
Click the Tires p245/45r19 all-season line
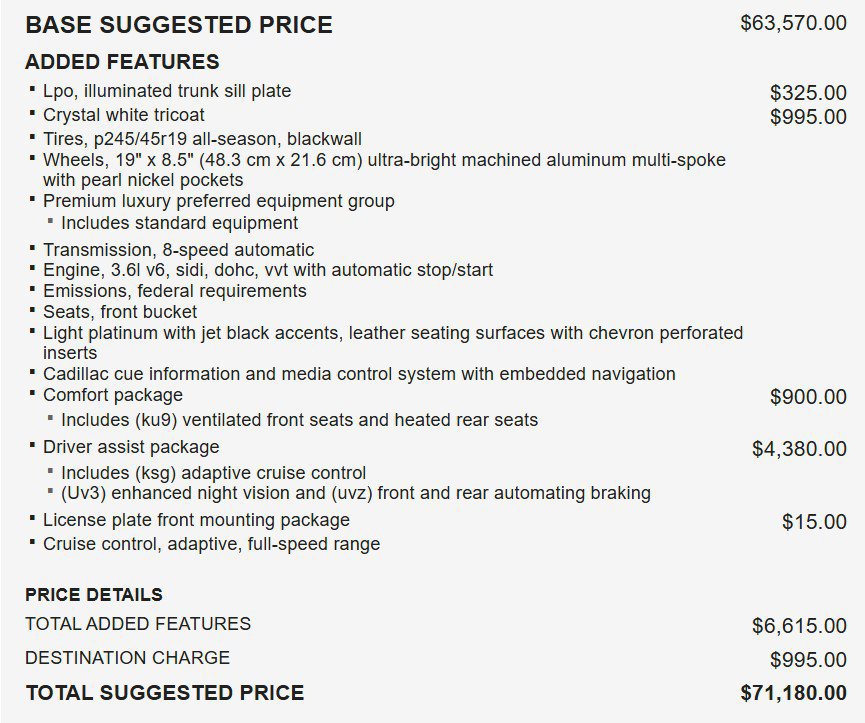(202, 138)
